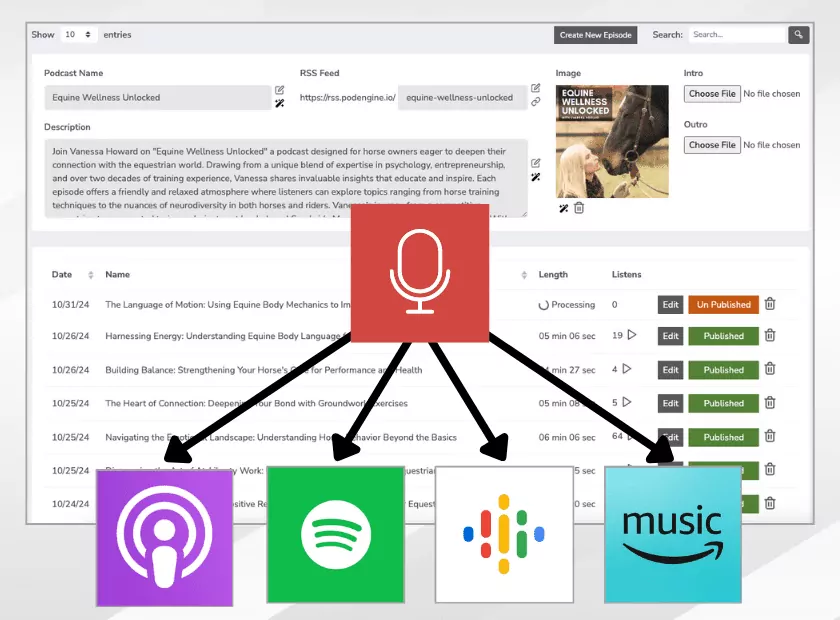840x620 pixels.
Task: Sort episodes using arrows beside Length
Action: pos(524,275)
